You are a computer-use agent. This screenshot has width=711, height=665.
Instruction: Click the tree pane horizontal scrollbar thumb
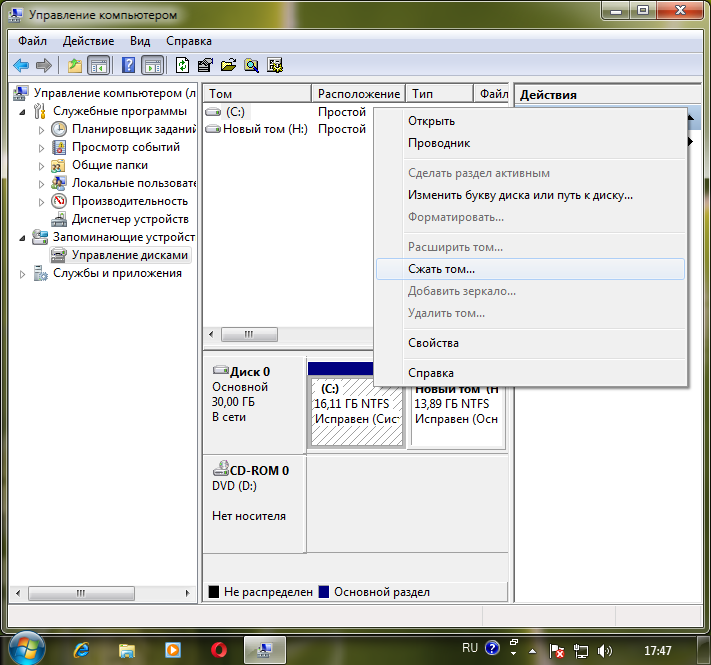pyautogui.click(x=82, y=593)
